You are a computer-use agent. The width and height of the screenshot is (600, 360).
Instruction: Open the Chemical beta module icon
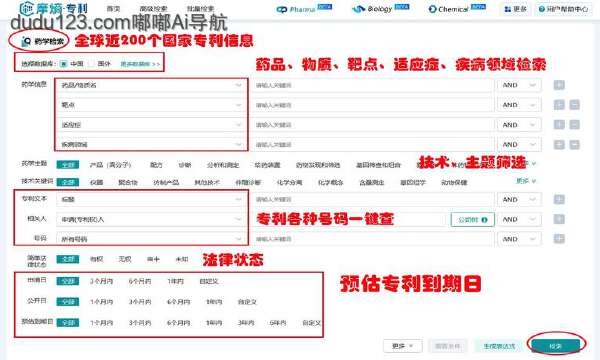pyautogui.click(x=432, y=9)
